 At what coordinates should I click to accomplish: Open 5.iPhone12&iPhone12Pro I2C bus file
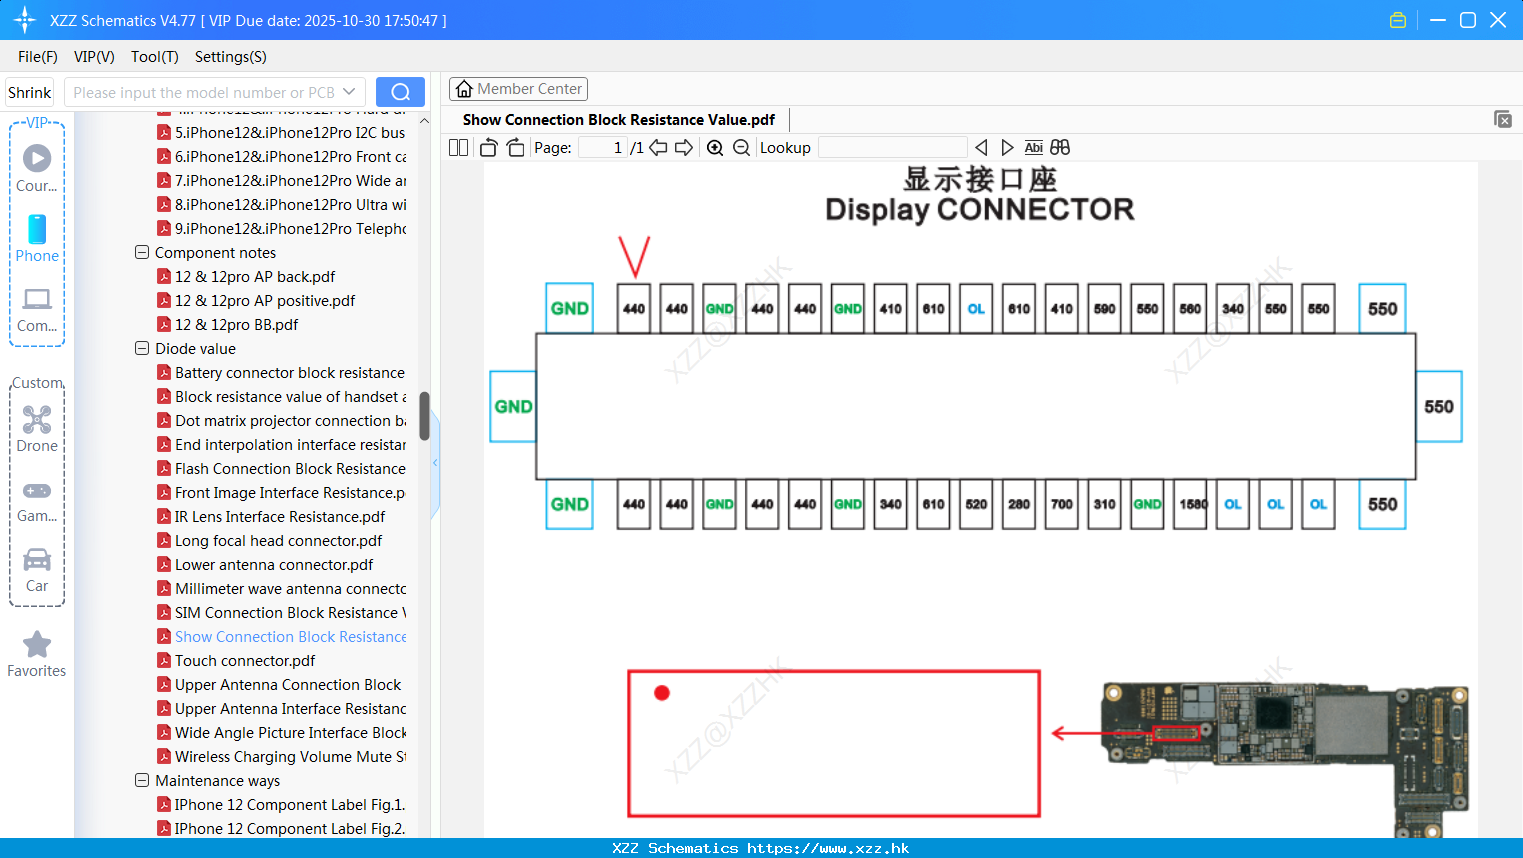coord(281,132)
